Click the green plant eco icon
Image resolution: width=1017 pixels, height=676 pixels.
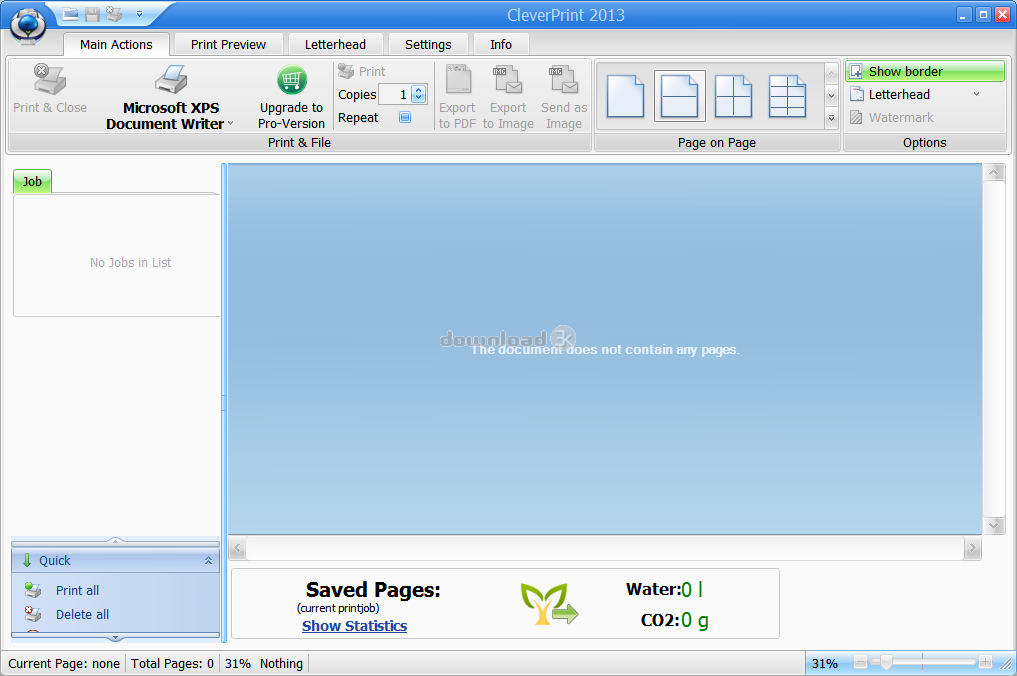click(x=549, y=604)
